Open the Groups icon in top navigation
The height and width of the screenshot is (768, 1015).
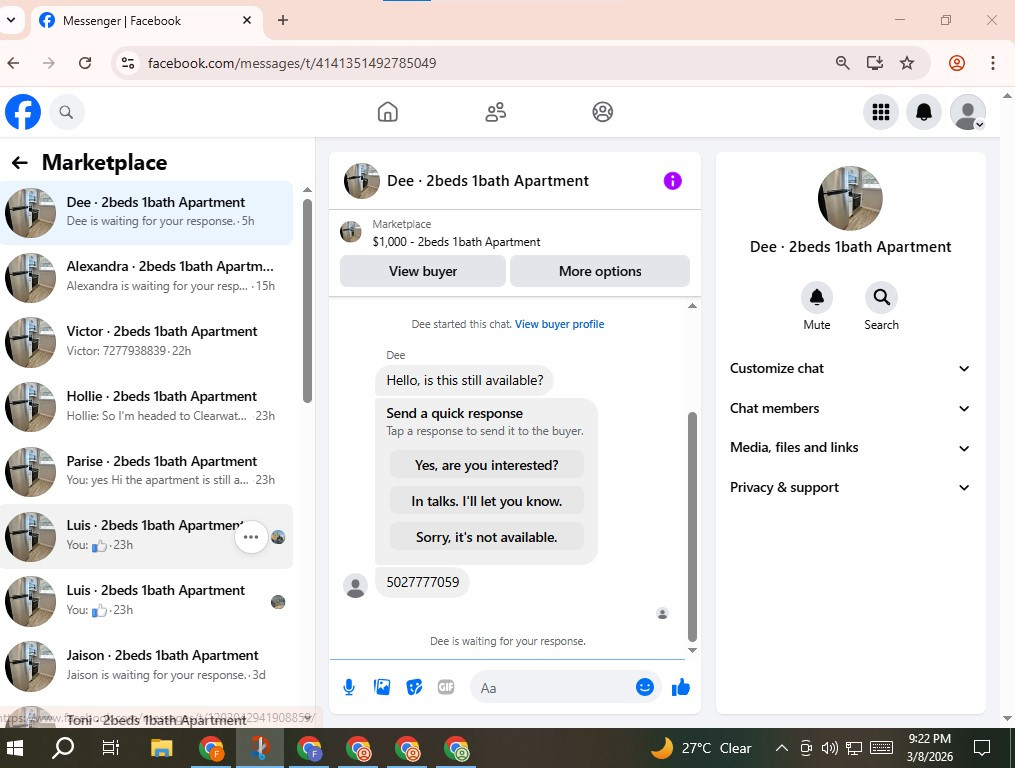click(603, 112)
